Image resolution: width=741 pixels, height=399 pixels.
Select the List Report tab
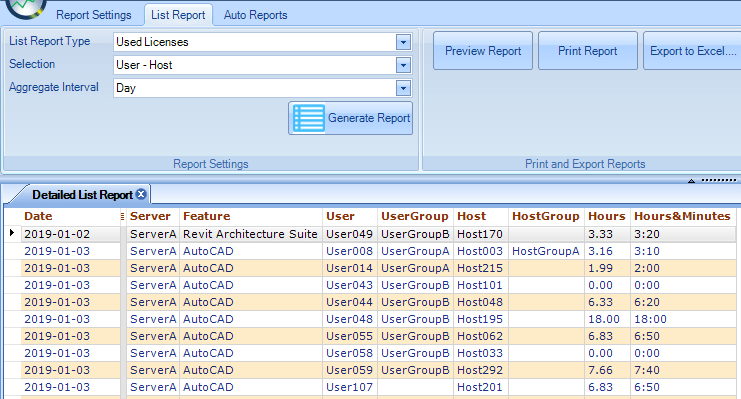[x=178, y=15]
